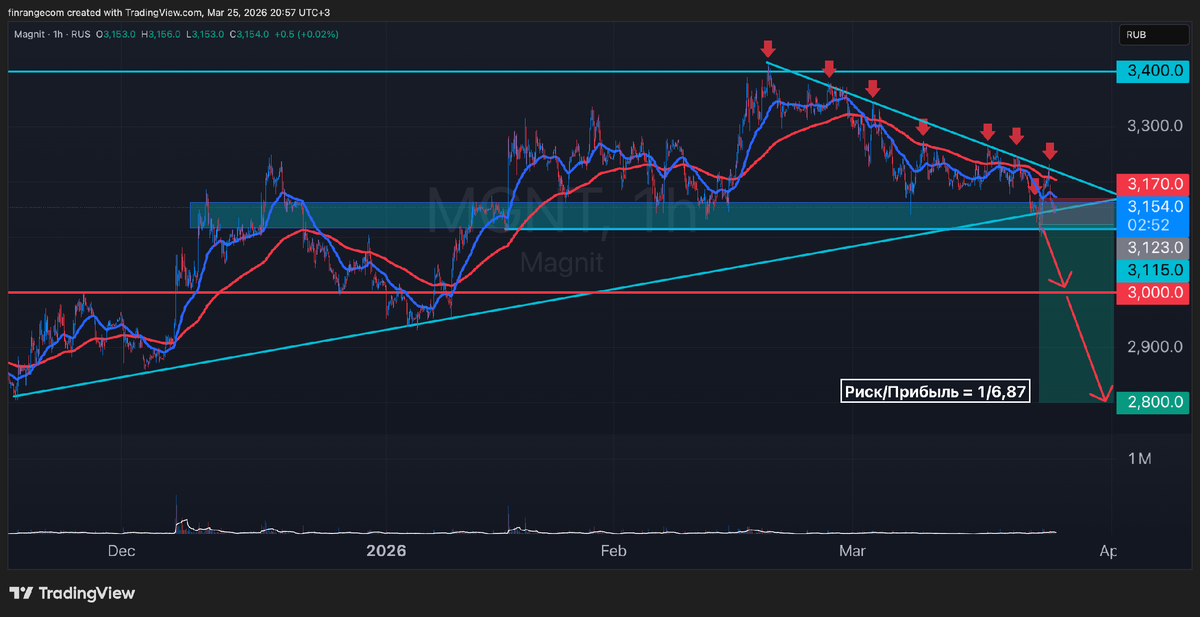Screen dimensions: 1200x617
Task: Click the high value H3,156.0
Action: [161, 34]
